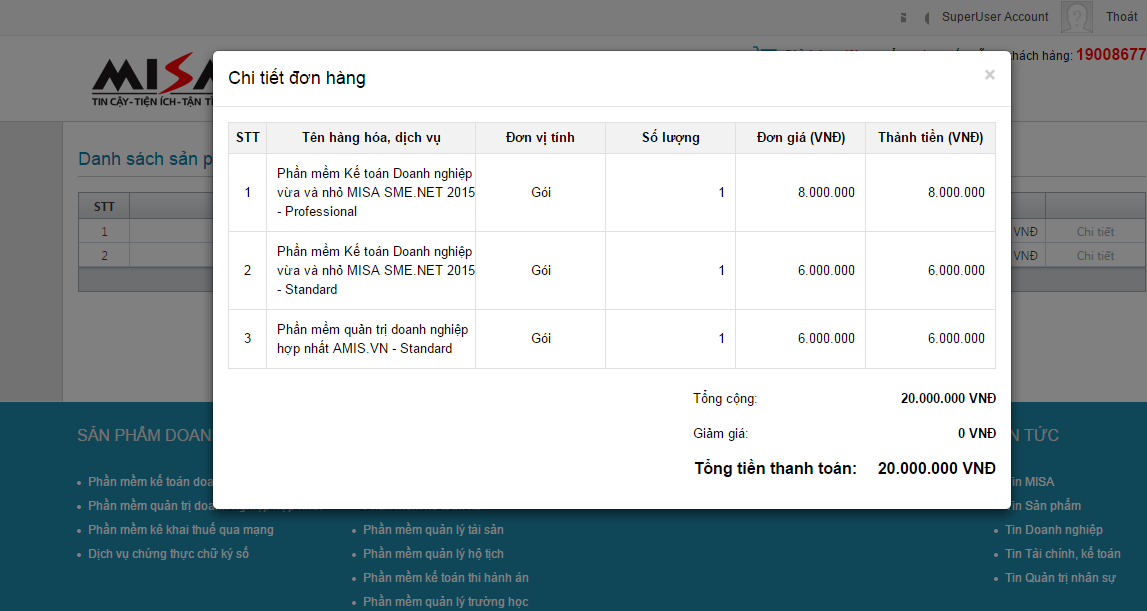Click the Tên hàng hóa, dịch vụ column header
The image size is (1147, 611).
371,138
